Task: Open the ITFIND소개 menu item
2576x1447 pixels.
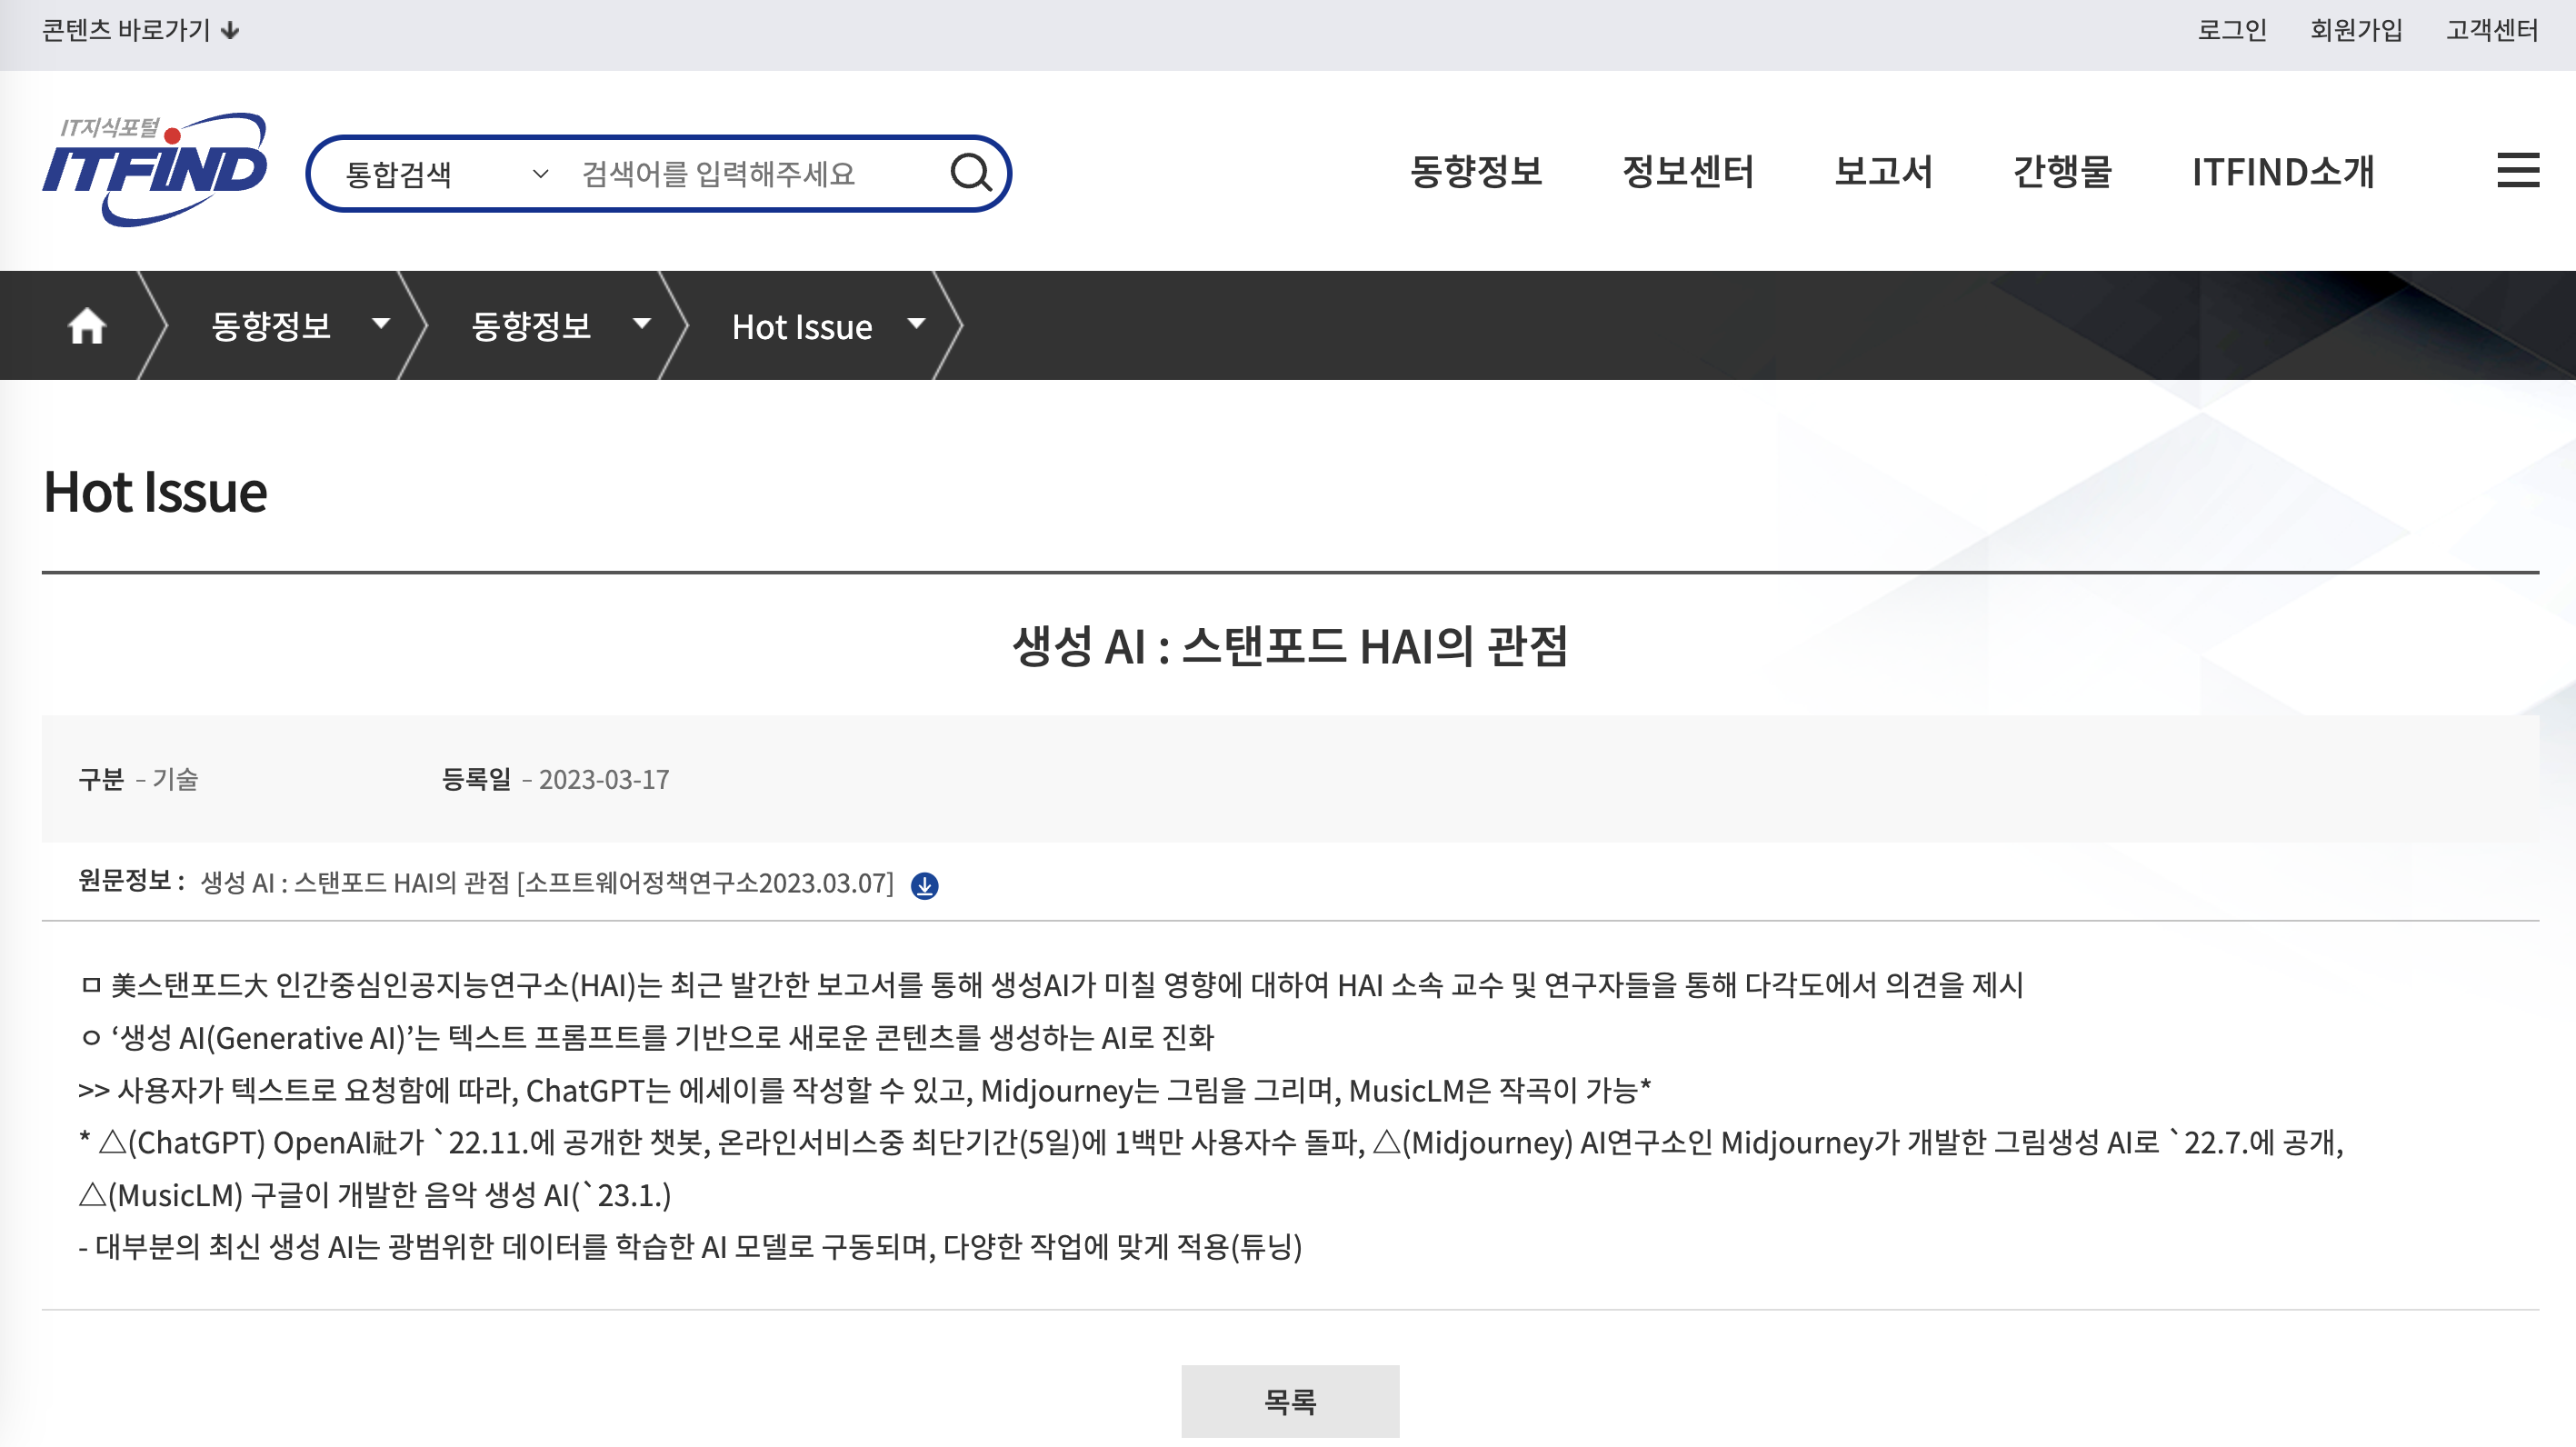Action: pyautogui.click(x=2282, y=172)
